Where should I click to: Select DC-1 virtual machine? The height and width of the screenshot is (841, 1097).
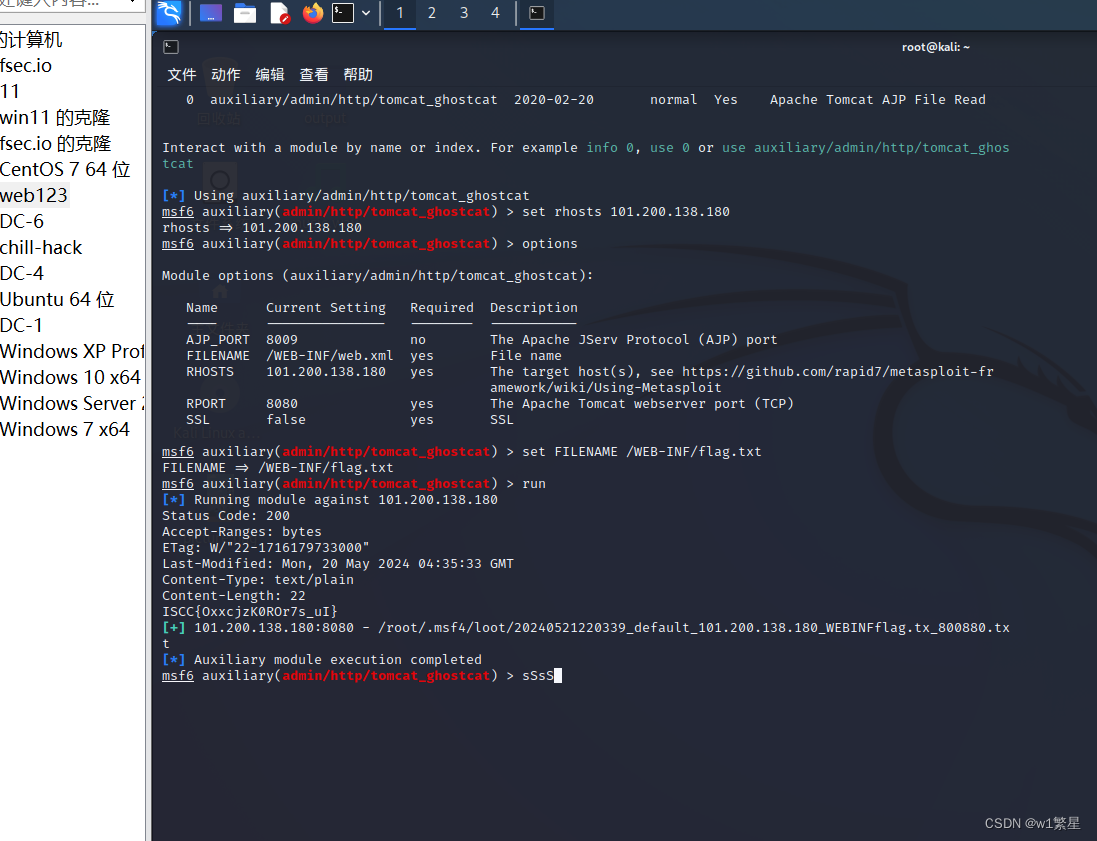(22, 325)
